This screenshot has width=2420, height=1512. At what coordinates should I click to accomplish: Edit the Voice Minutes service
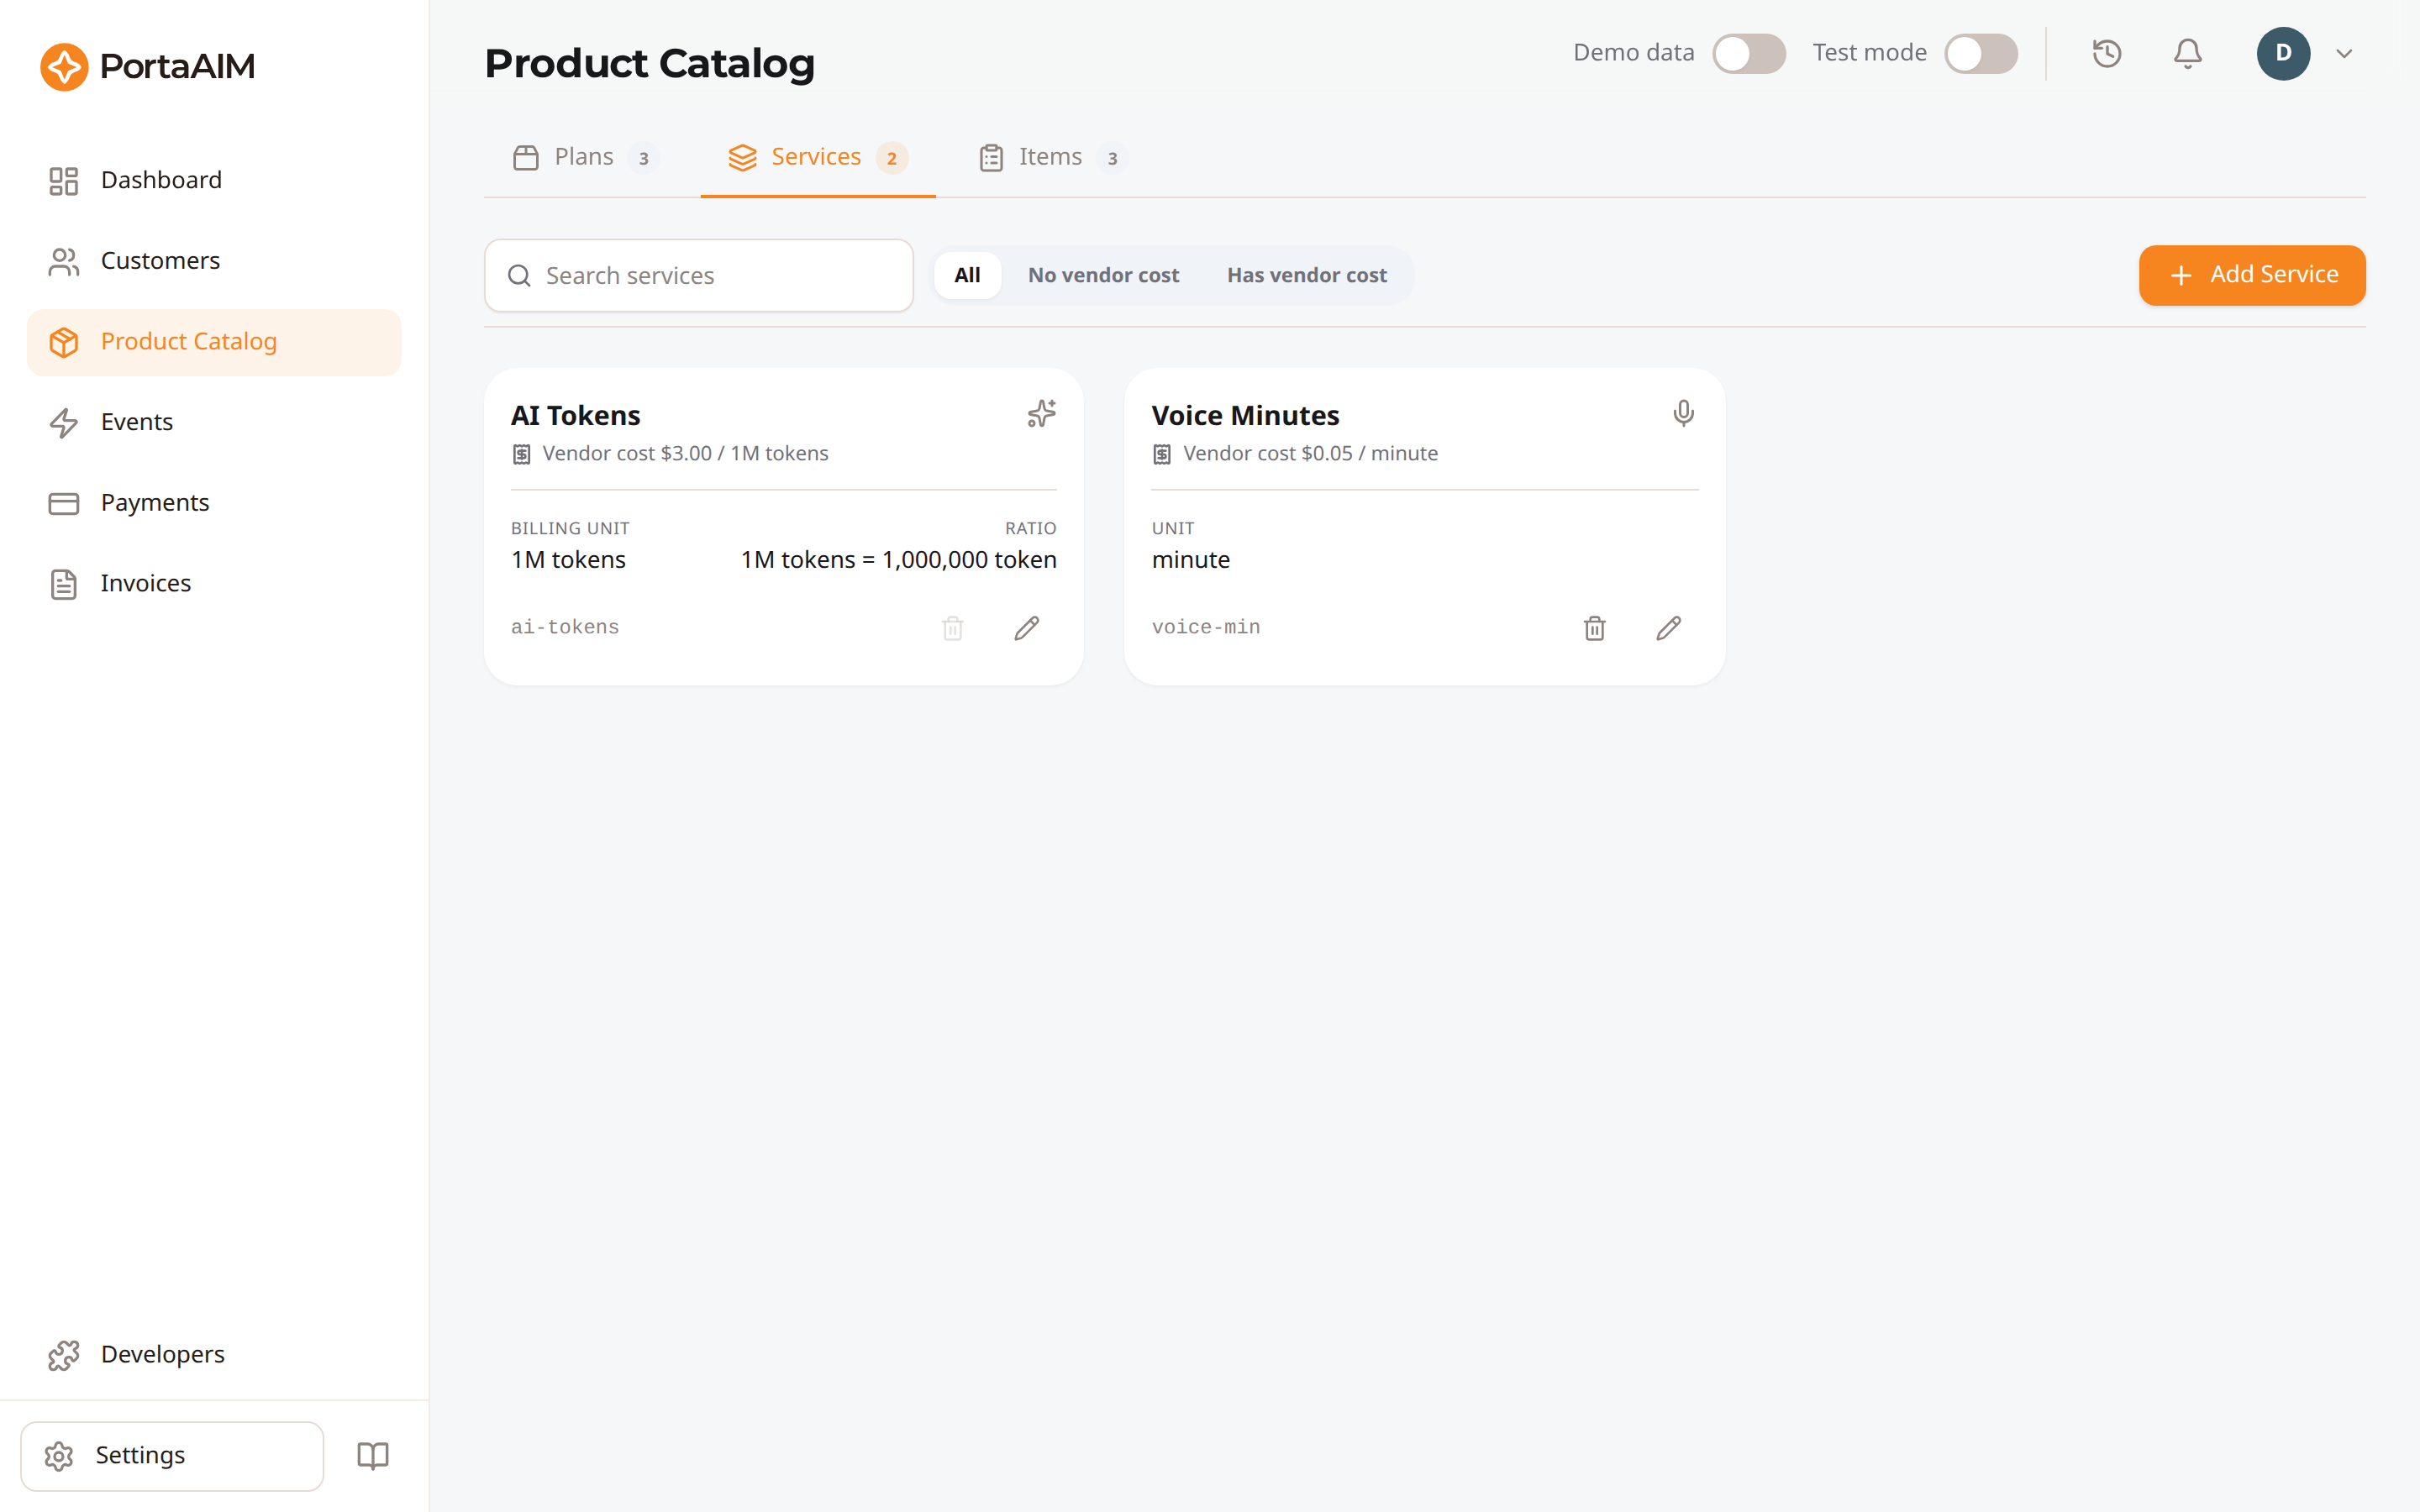1668,628
